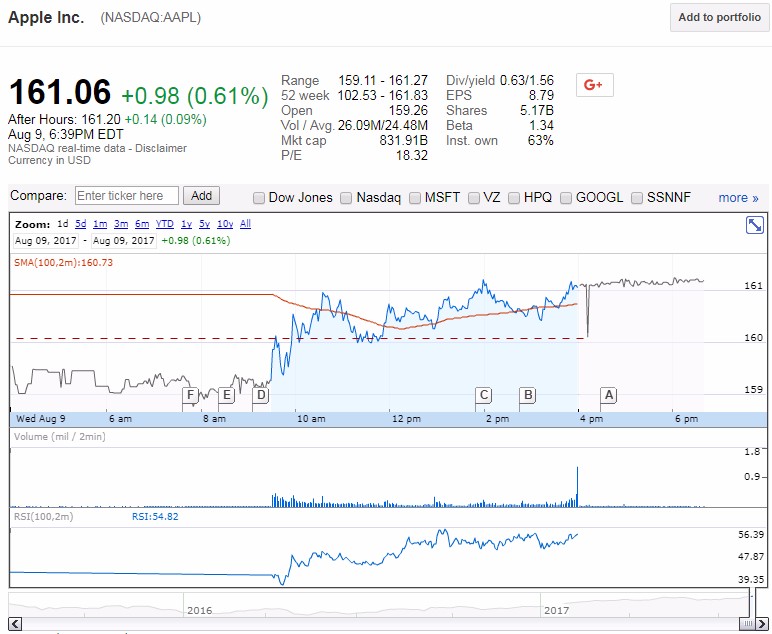
Task: Click the Add ticker button
Action: pos(201,196)
